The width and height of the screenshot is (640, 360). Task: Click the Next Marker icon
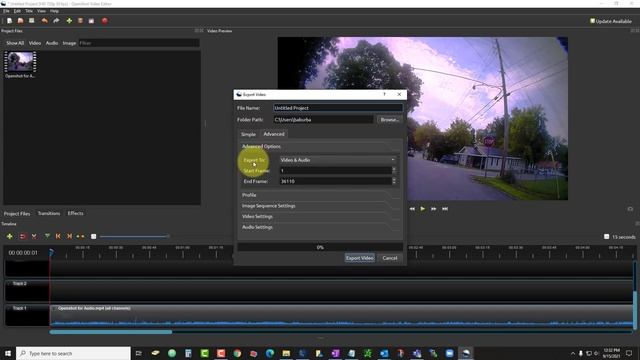tap(69, 236)
